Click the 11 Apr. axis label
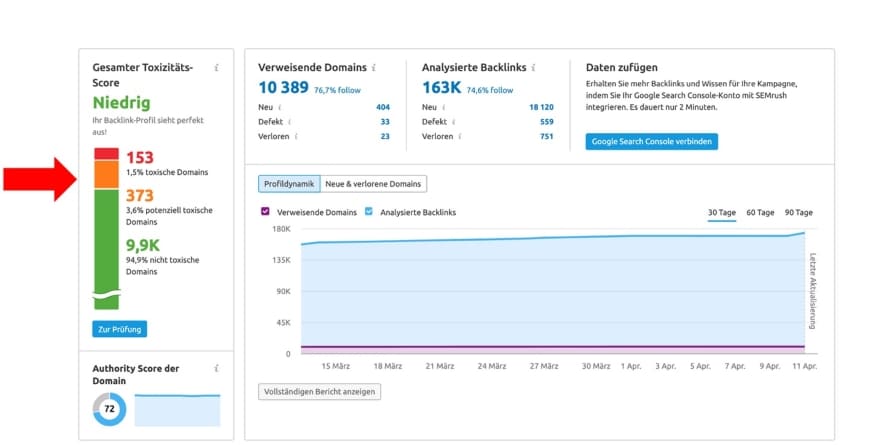 [805, 366]
